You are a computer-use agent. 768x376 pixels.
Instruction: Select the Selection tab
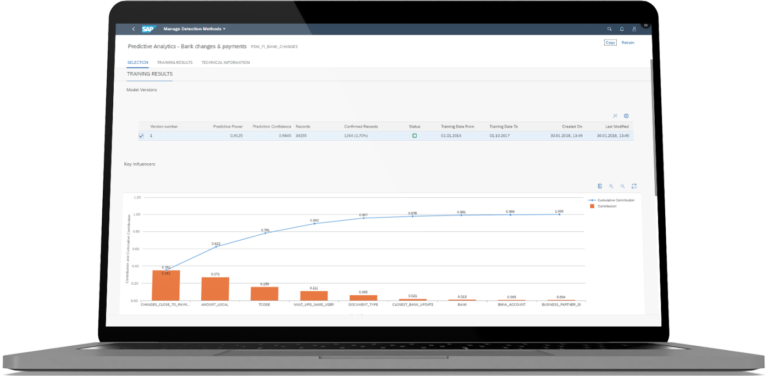[138, 63]
